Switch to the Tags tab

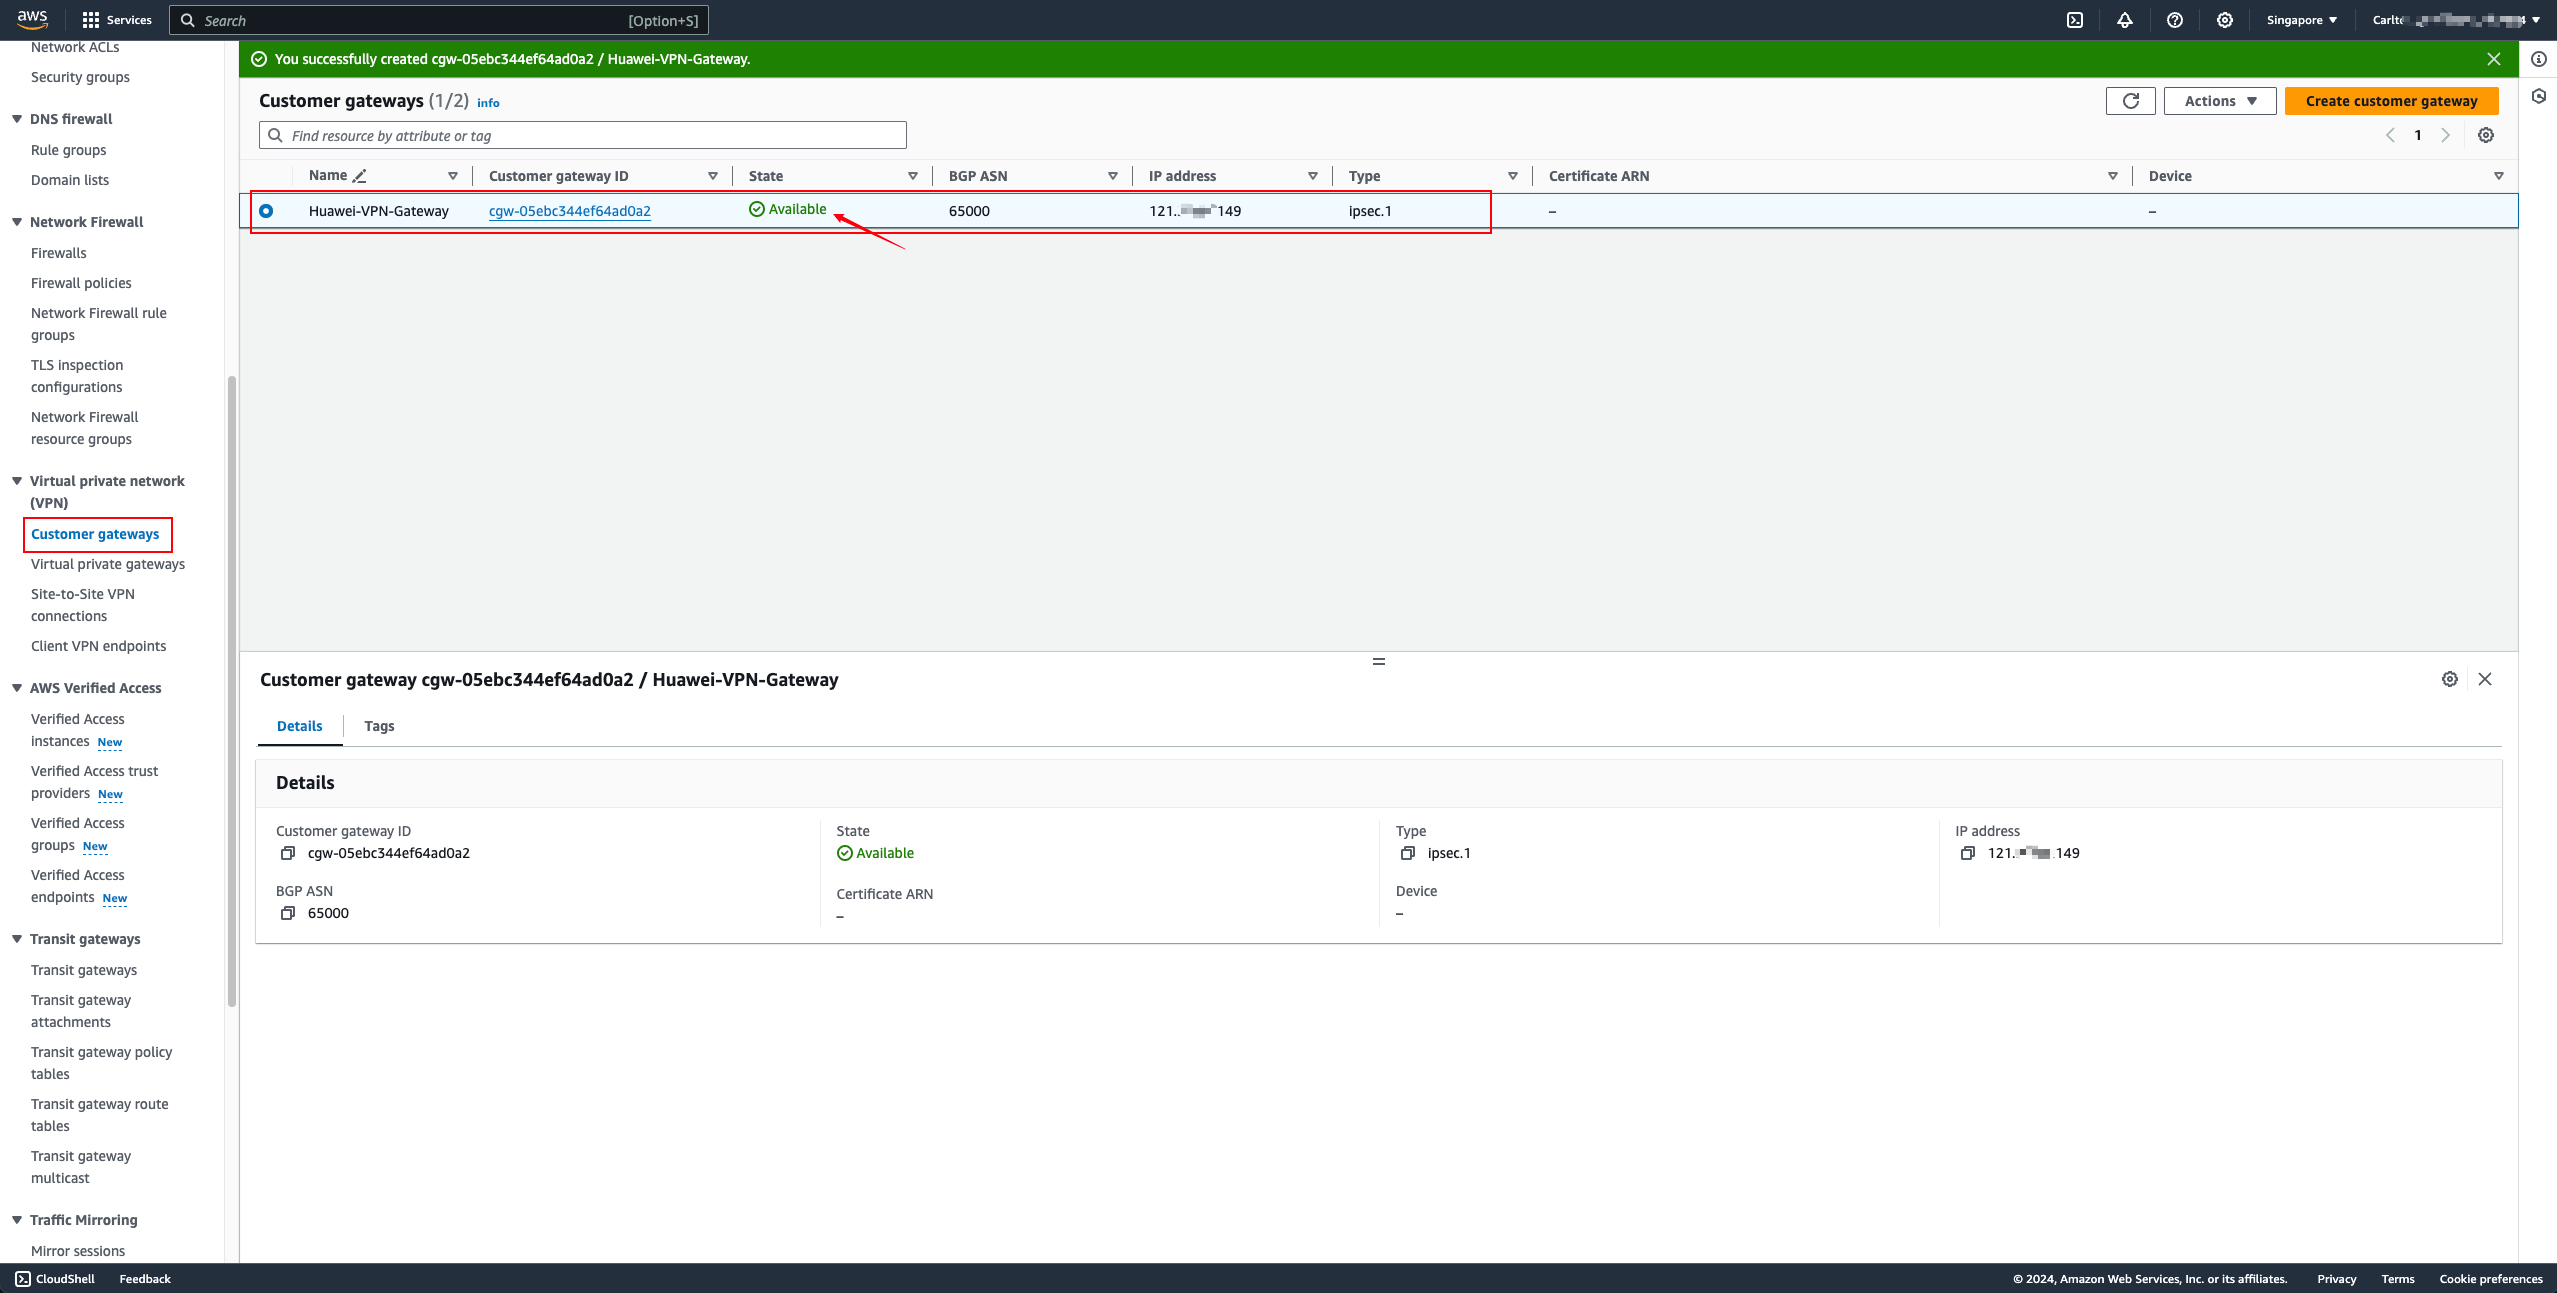coord(378,726)
